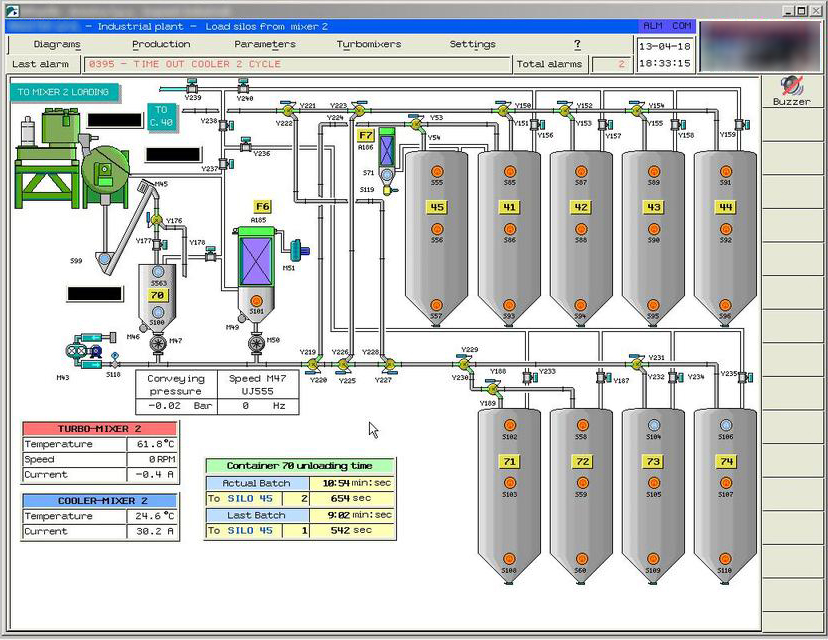Click the Y240 valve icon
828x640 pixels.
[x=243, y=86]
